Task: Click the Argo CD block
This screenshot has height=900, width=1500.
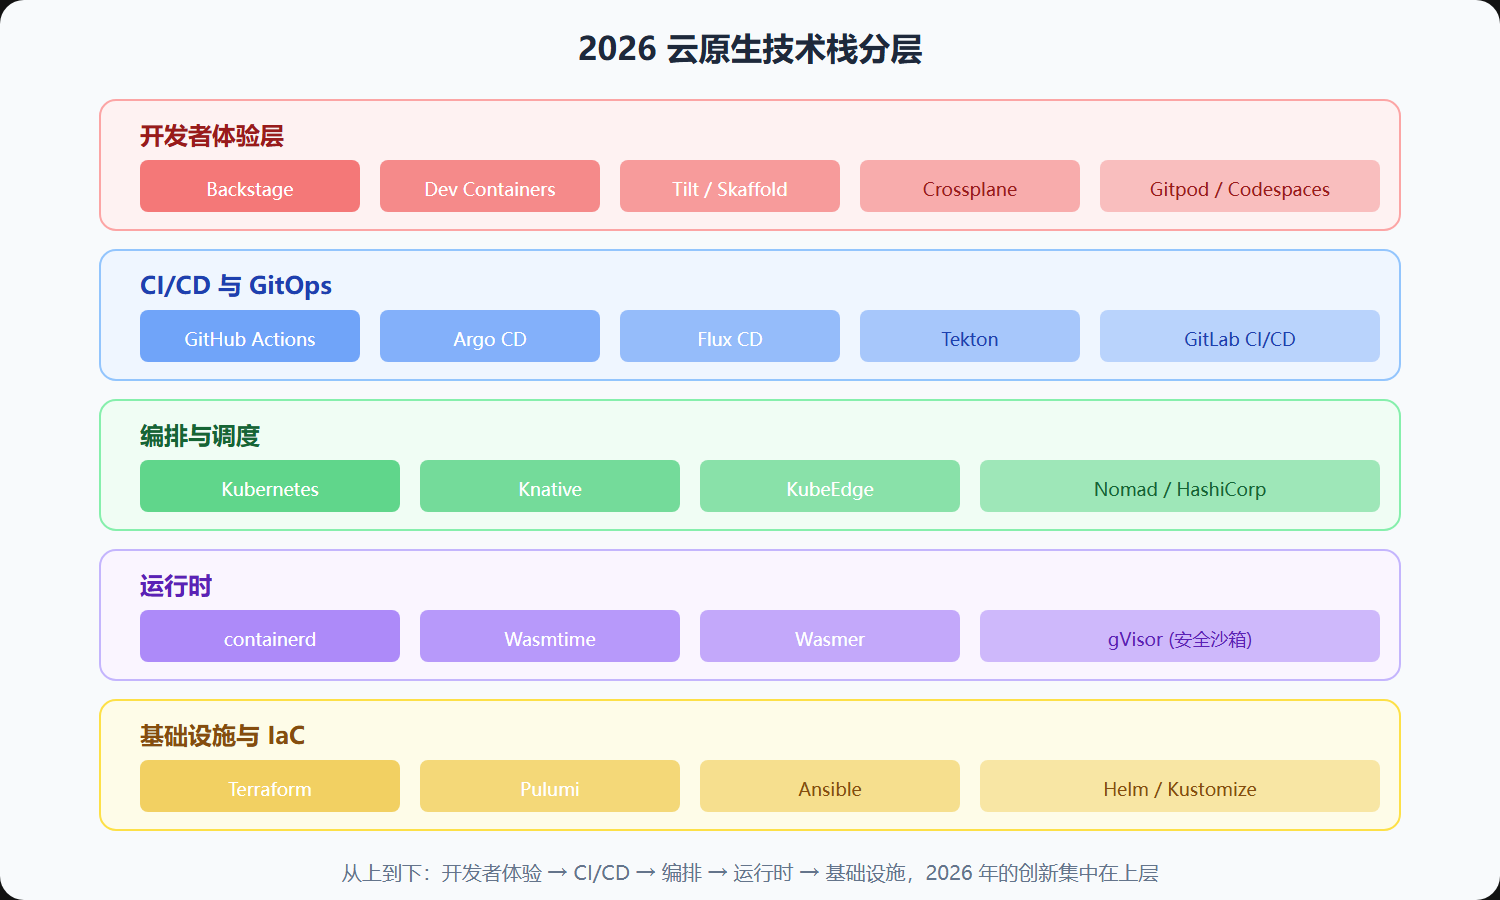Action: 490,336
